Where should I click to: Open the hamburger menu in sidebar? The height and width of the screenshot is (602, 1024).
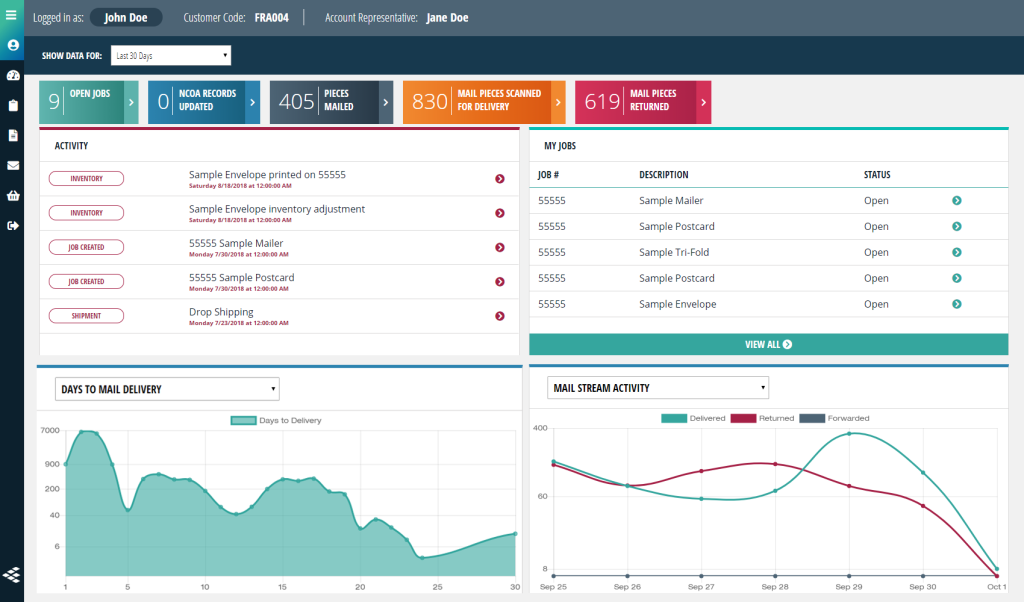click(12, 15)
